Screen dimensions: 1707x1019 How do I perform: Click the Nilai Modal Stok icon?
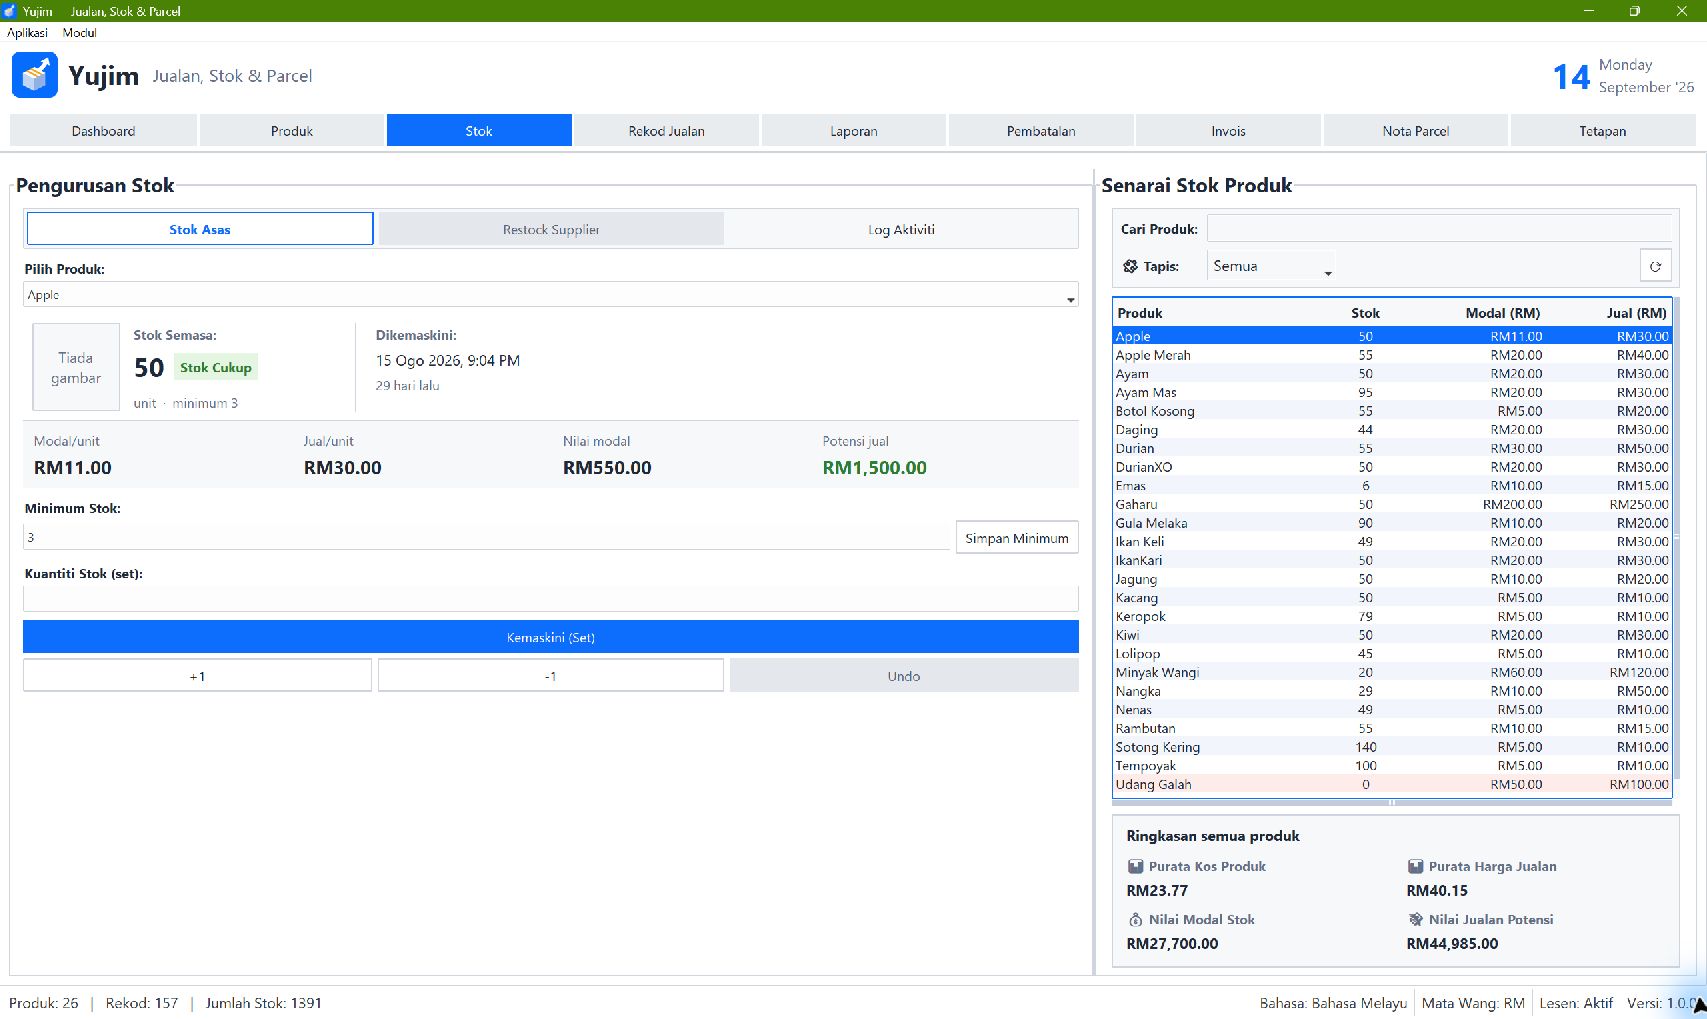coord(1135,919)
